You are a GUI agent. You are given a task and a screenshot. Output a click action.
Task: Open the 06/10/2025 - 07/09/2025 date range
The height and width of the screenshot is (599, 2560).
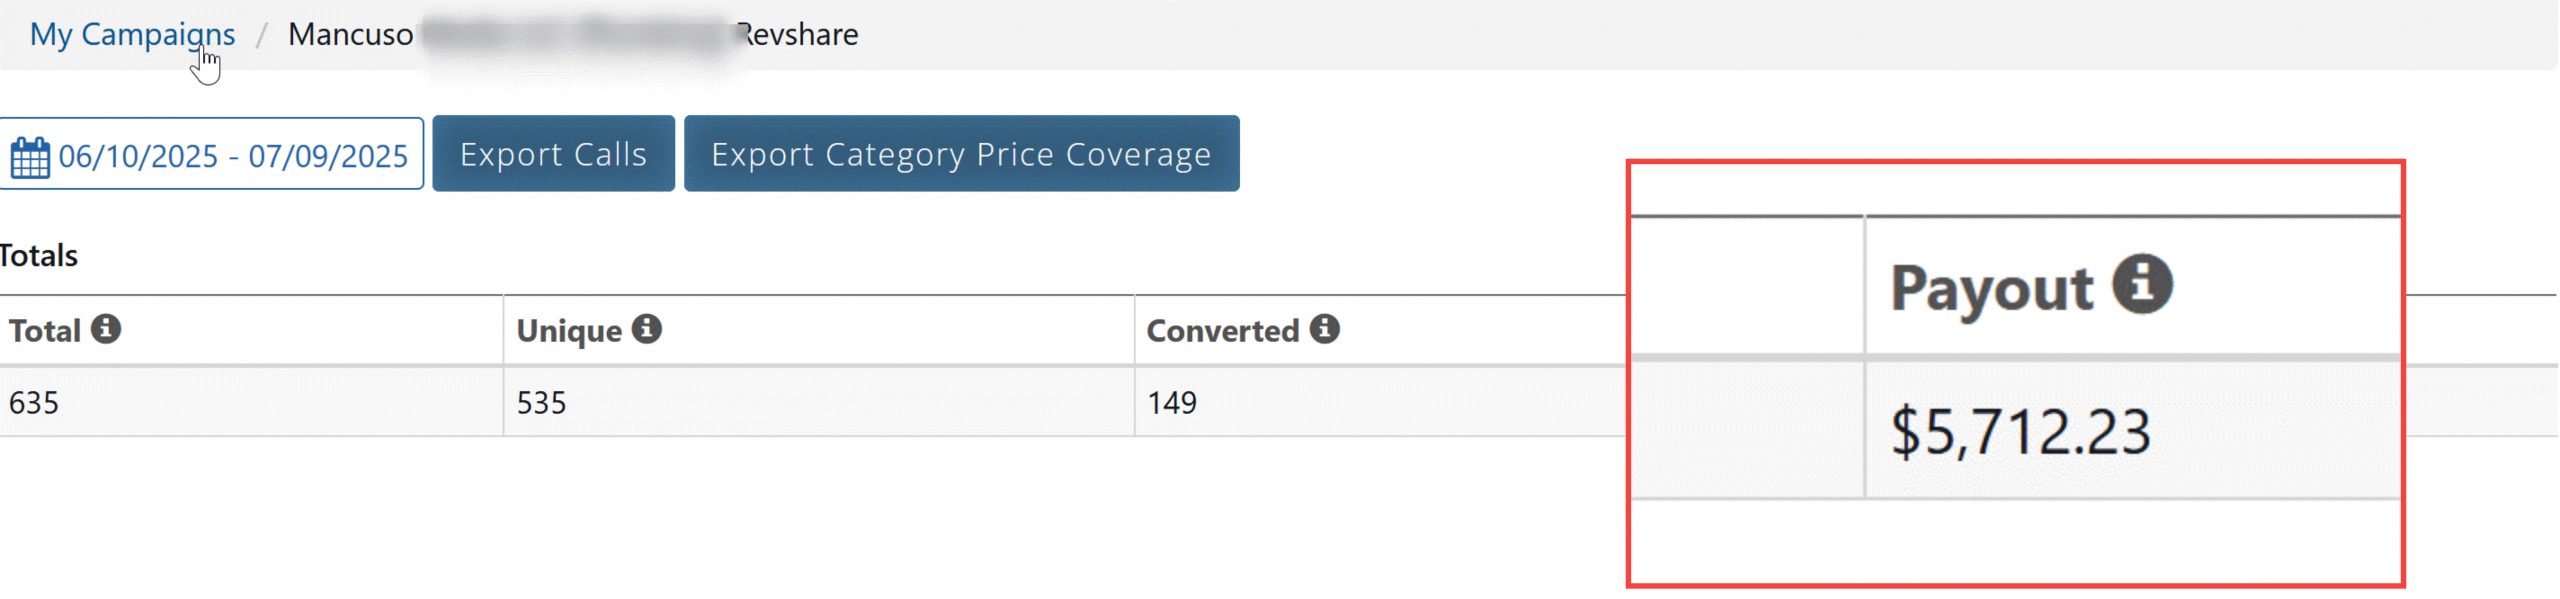click(x=232, y=156)
